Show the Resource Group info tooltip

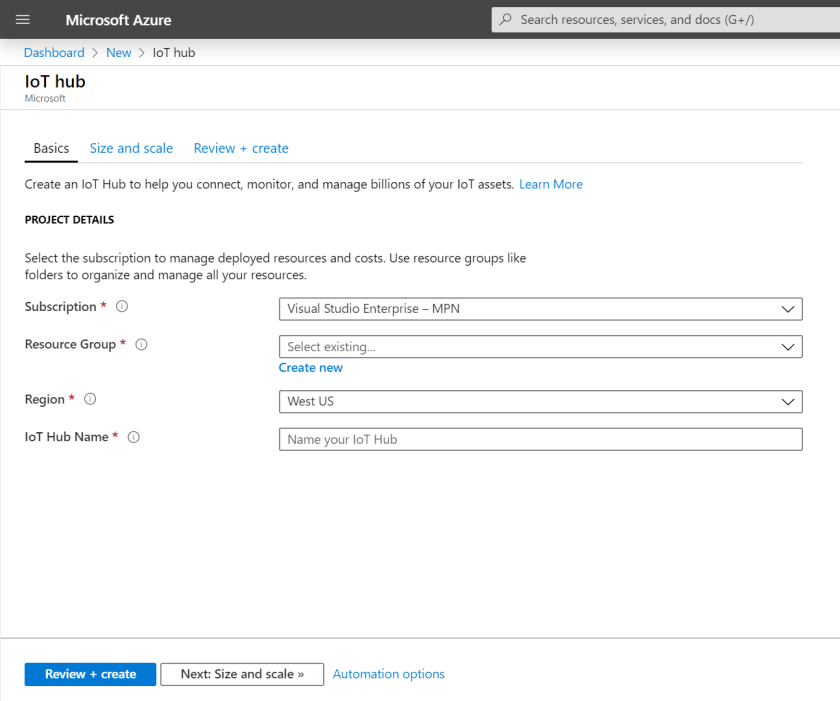[141, 343]
